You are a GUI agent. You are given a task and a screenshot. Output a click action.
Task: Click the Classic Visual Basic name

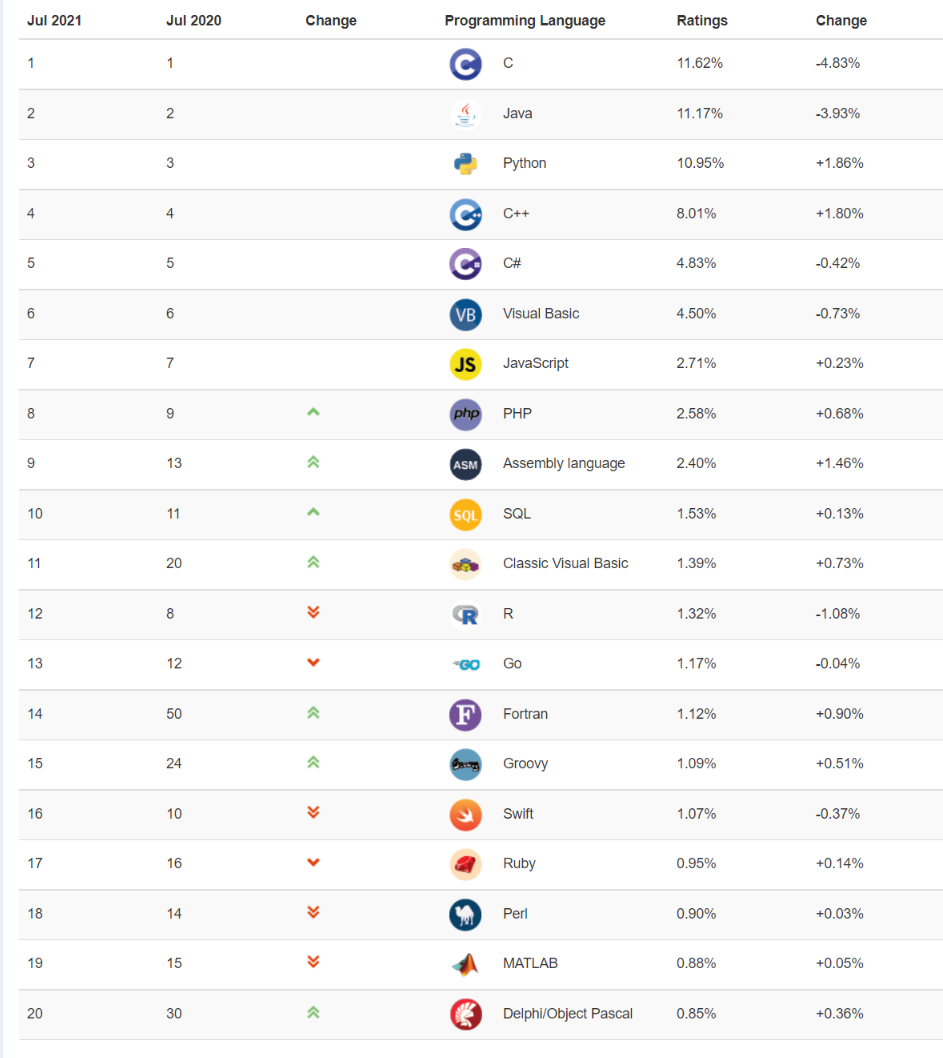coord(565,564)
